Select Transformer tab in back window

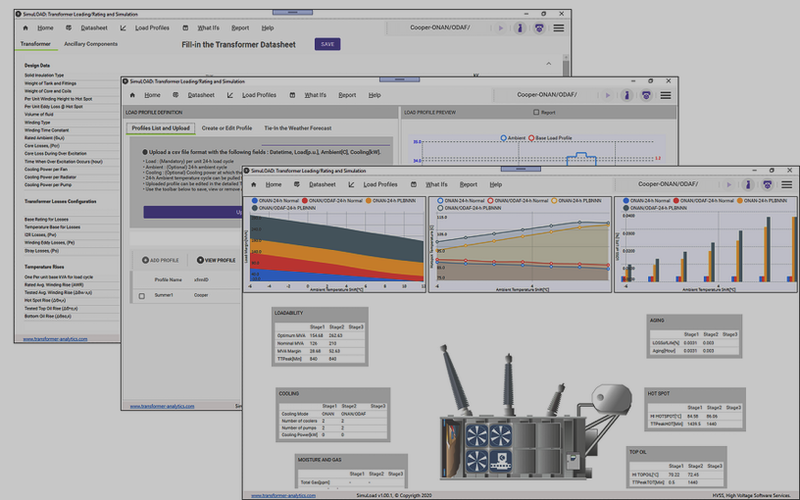[35, 44]
